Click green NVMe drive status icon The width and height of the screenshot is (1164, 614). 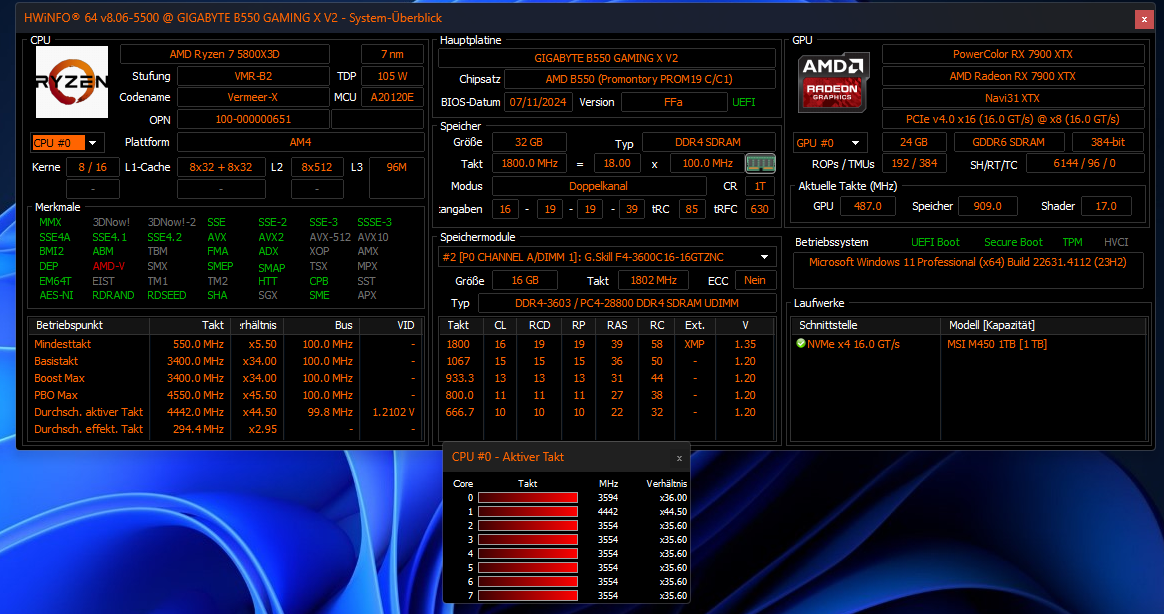[801, 344]
